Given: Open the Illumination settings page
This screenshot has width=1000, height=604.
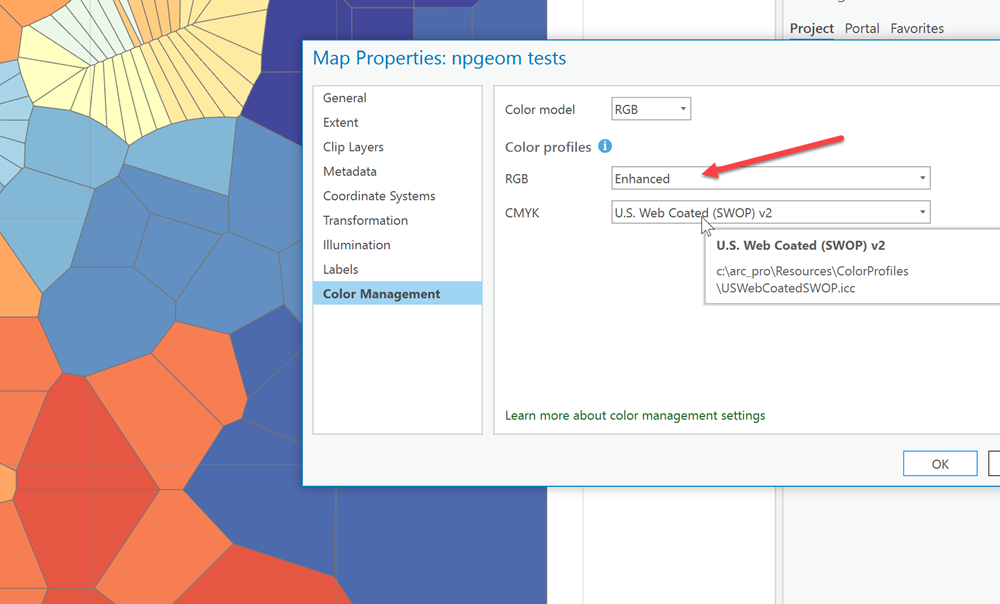Looking at the screenshot, I should pos(356,244).
